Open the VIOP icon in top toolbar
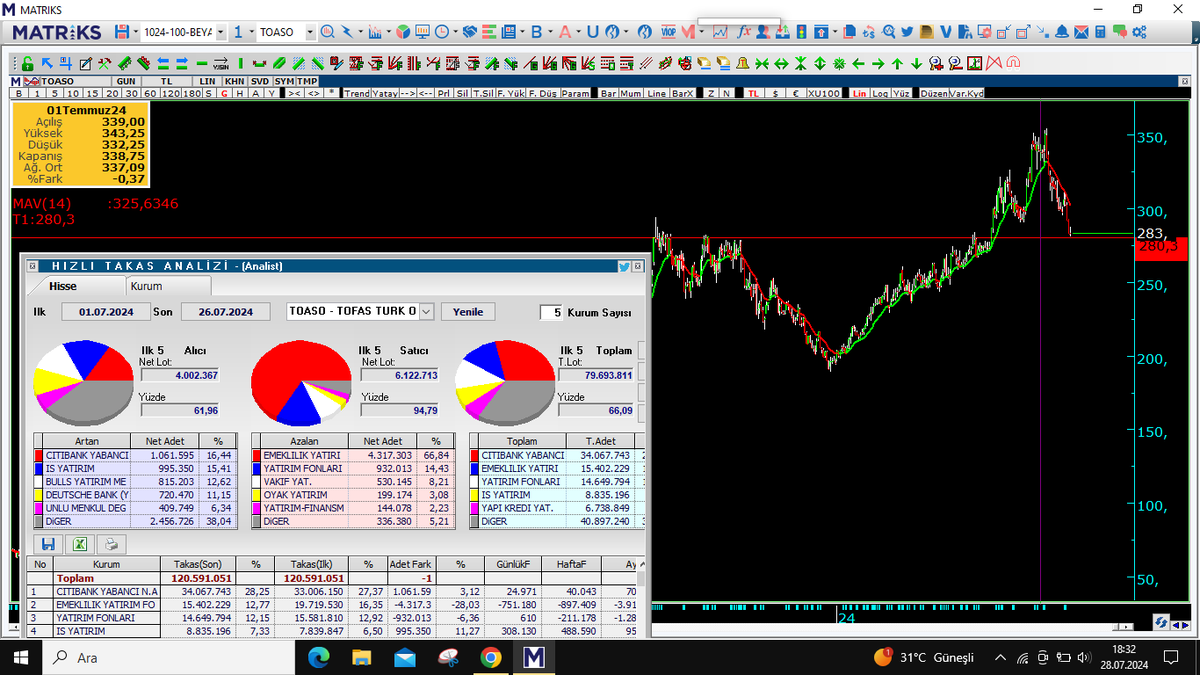 668,32
